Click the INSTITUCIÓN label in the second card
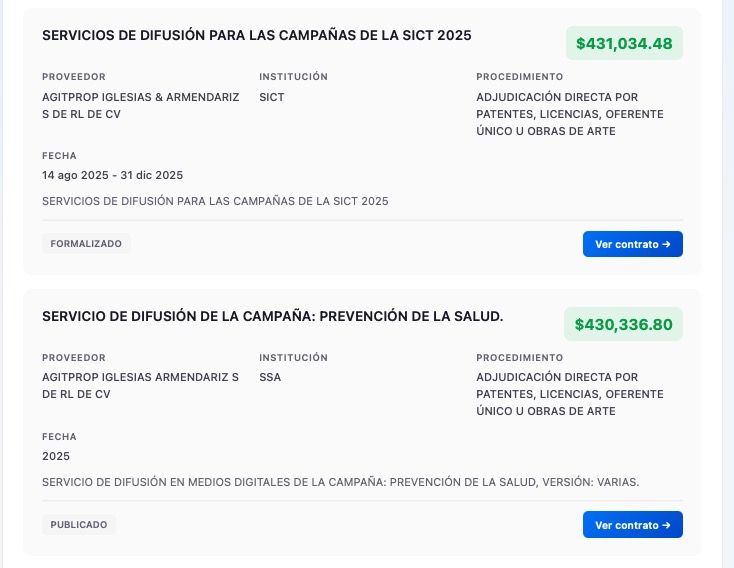This screenshot has width=734, height=568. [x=293, y=358]
